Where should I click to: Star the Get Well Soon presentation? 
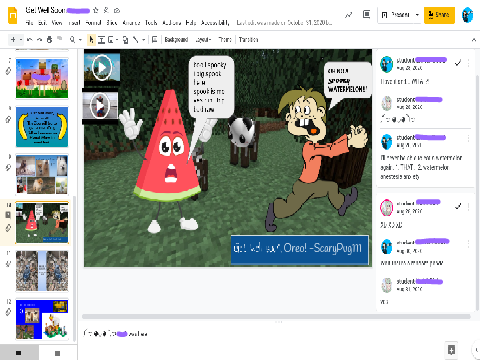pos(96,10)
